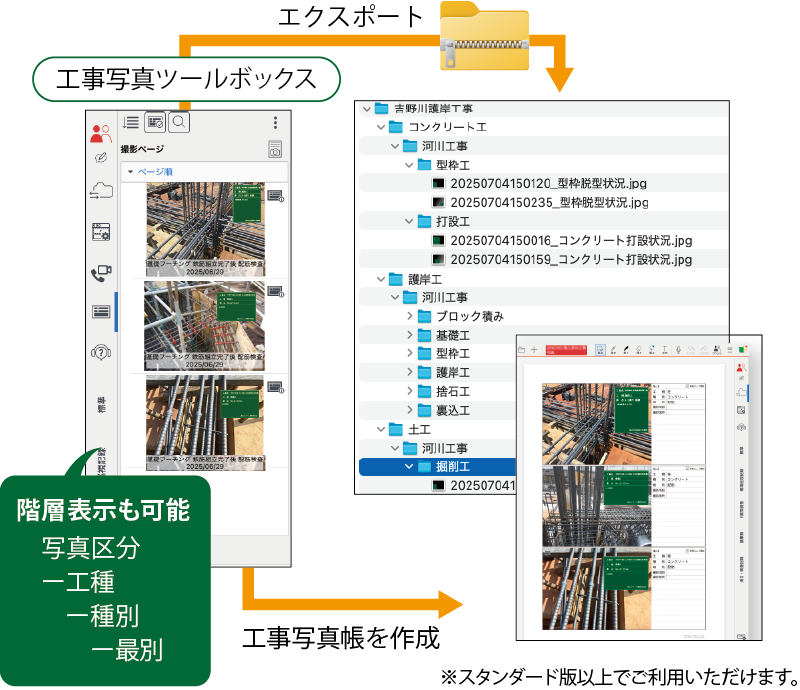Pick the red pen tool in album toolbar
Viewport: 800px width, 690px height.
613,350
